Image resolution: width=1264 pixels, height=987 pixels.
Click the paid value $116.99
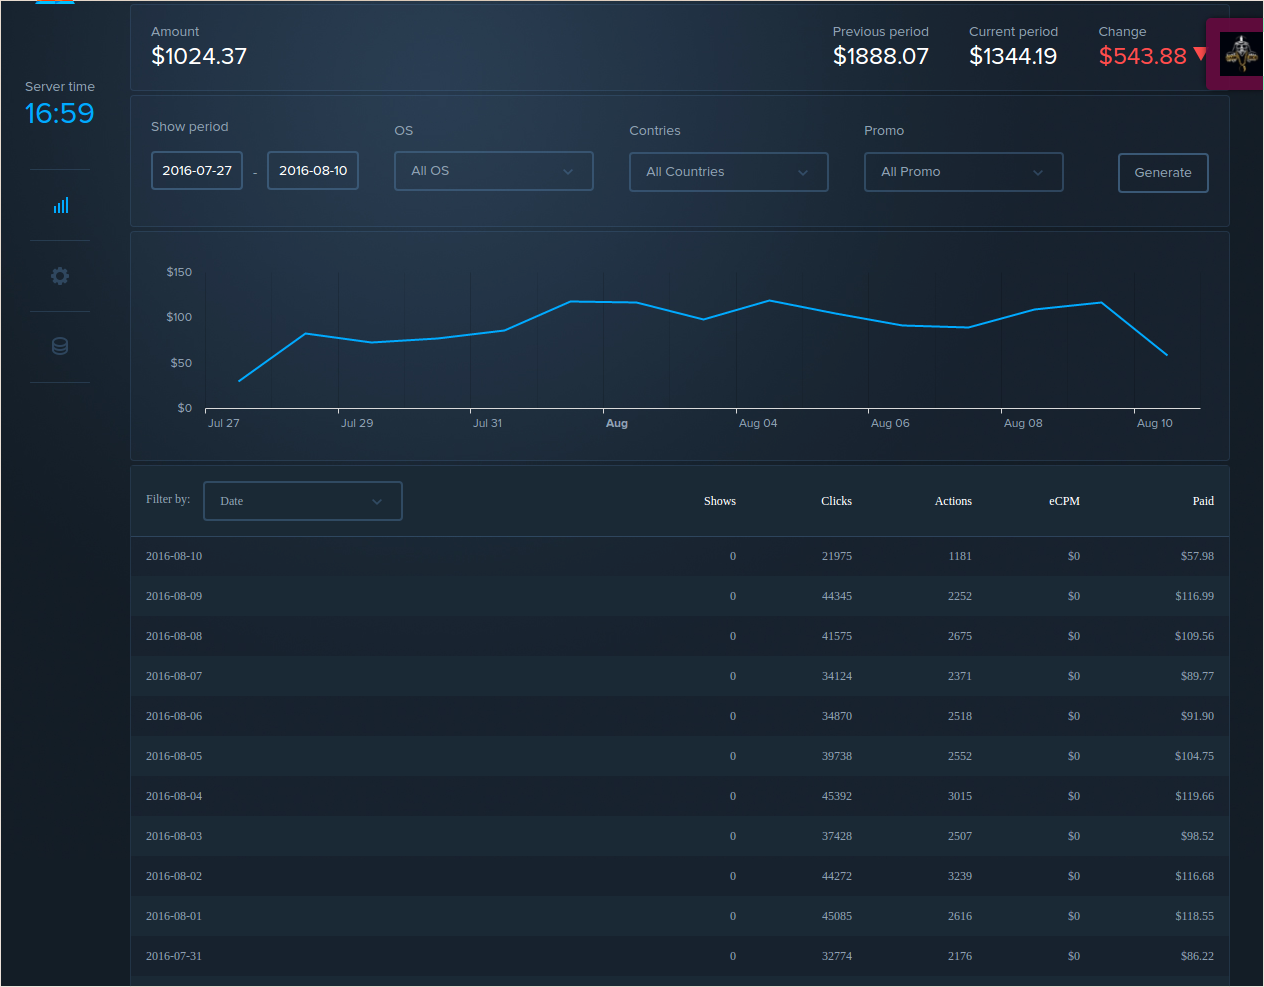(x=1194, y=596)
